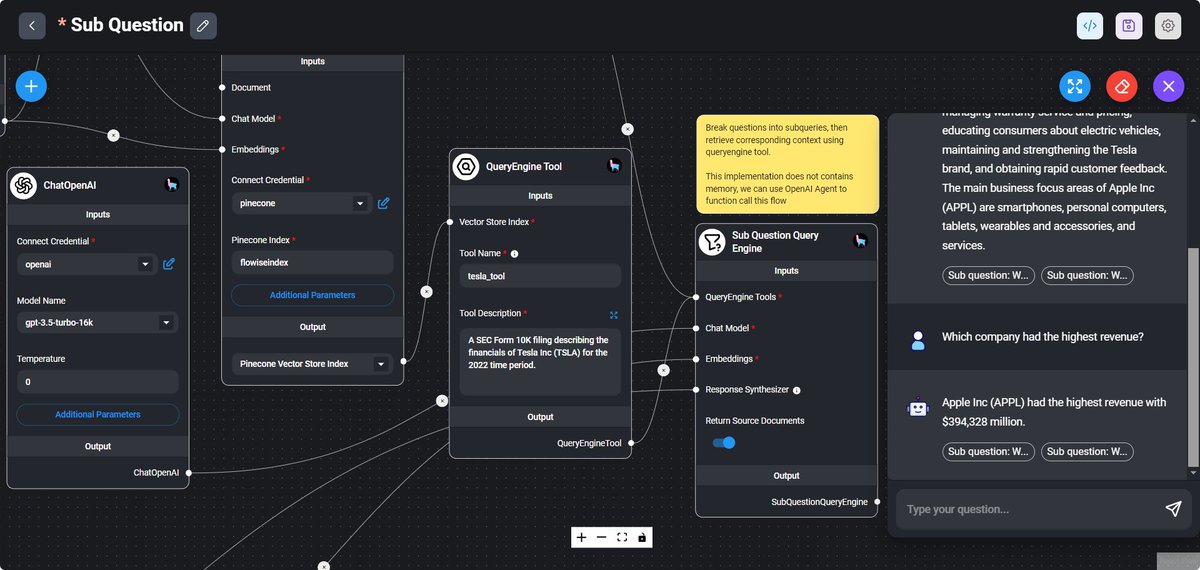Screen dimensions: 1200x570
Task: Click the ChatOpenAI node logo icon
Action: coord(23,185)
